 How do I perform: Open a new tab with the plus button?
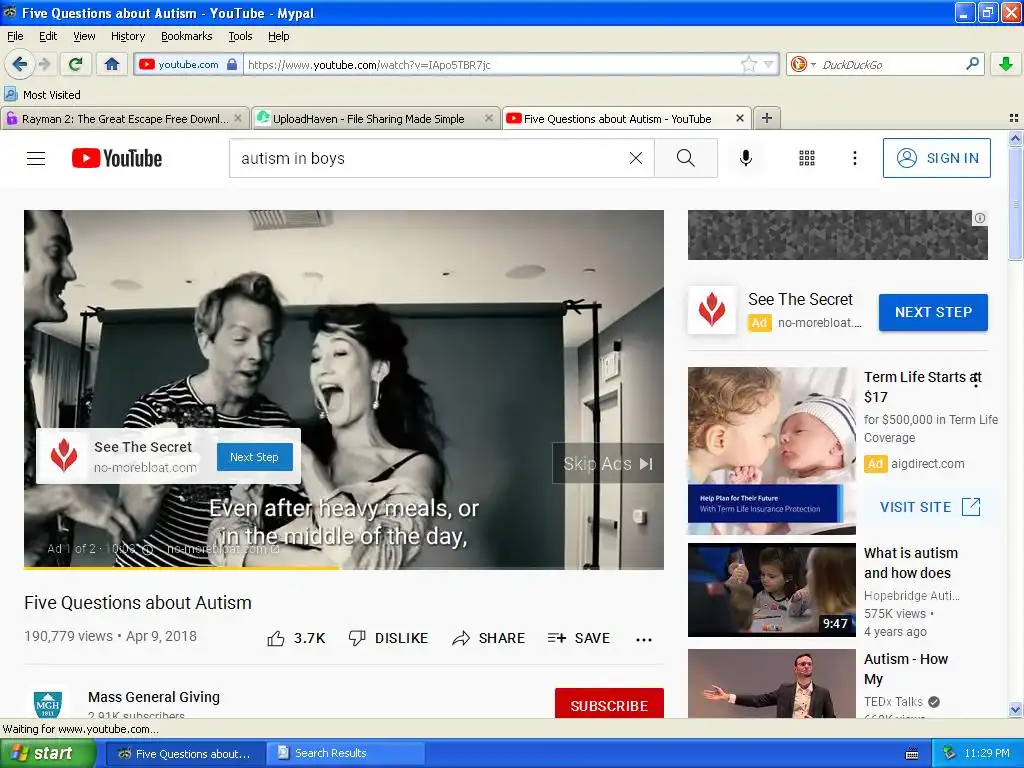(767, 118)
